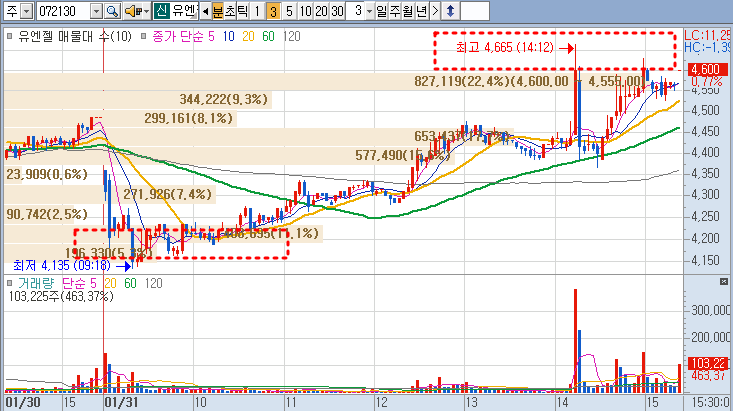Click the magnifier stock search icon
Image resolution: width=733 pixels, height=411 pixels.
tap(112, 11)
